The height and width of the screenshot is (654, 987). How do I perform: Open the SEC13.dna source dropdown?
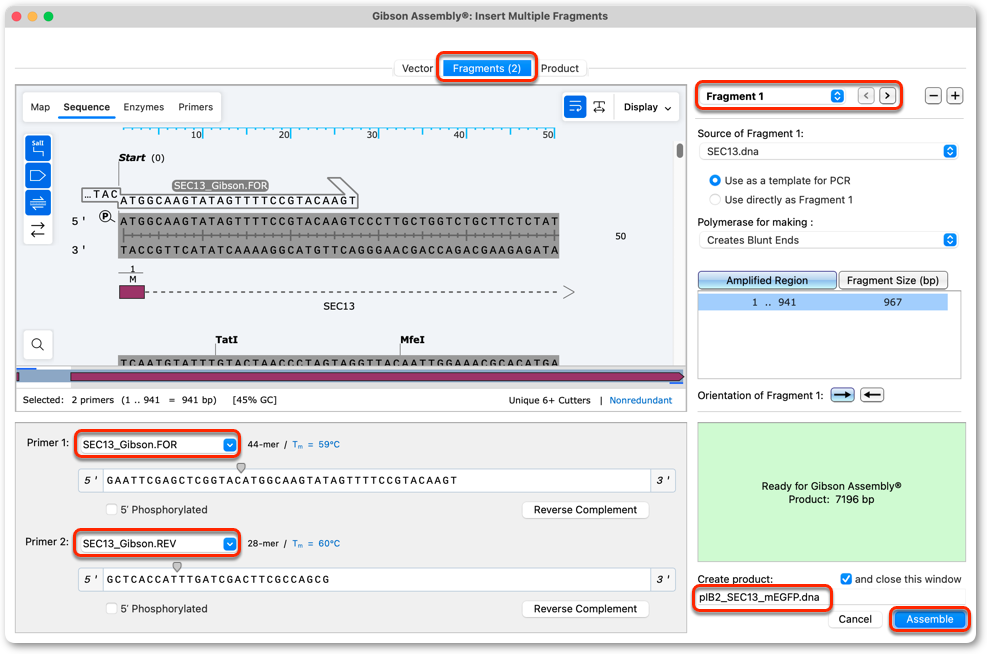coord(828,151)
